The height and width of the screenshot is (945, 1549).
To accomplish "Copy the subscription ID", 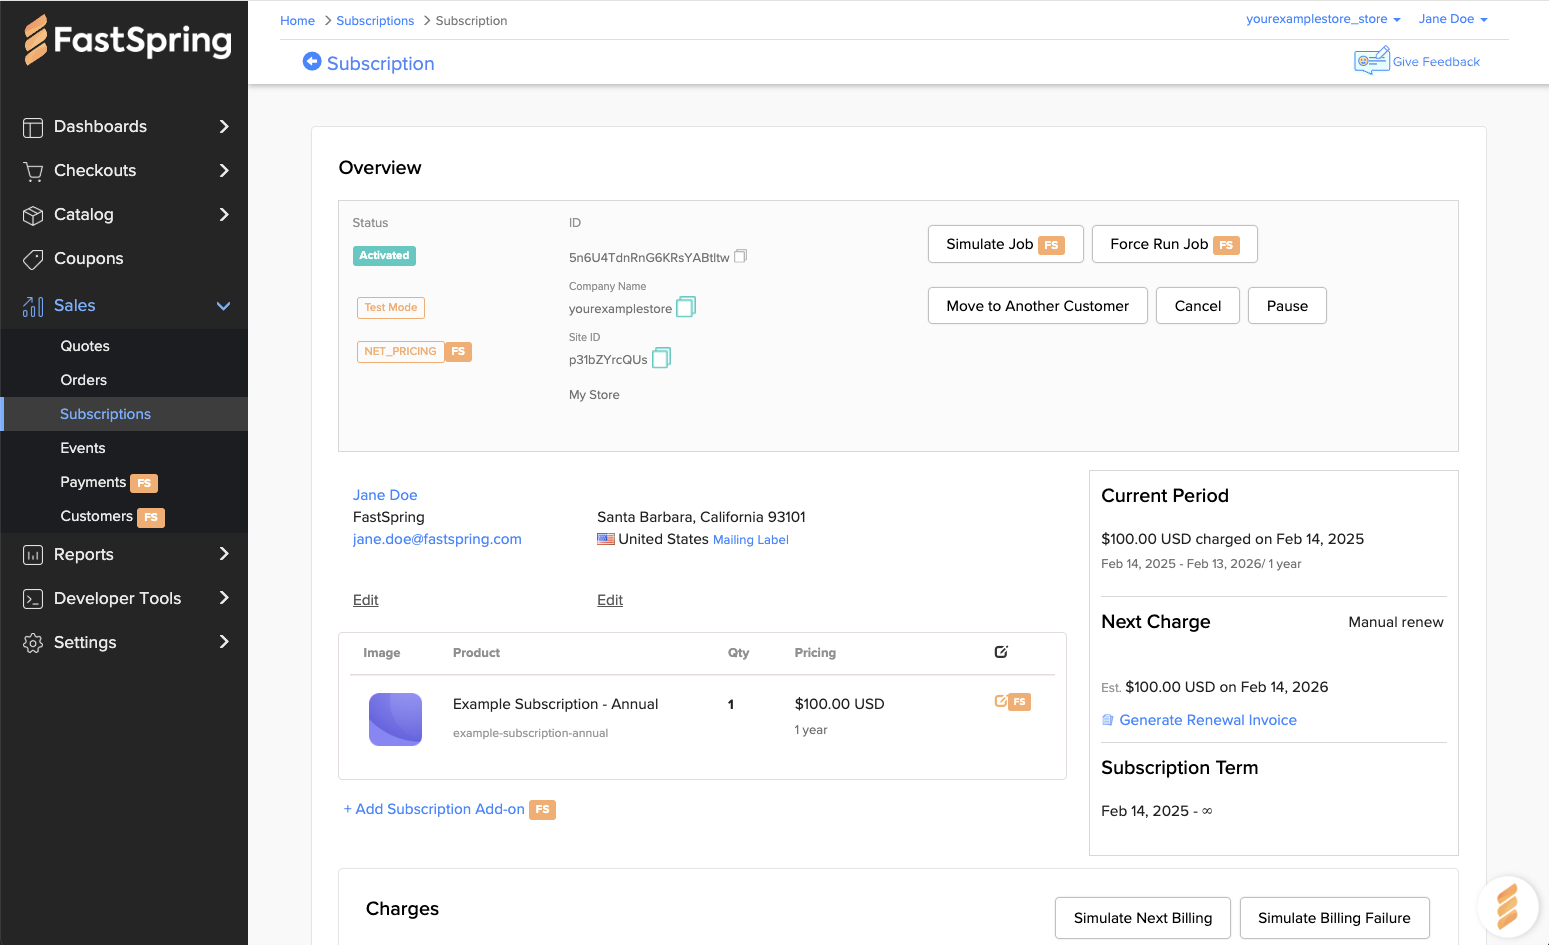I will pos(740,256).
